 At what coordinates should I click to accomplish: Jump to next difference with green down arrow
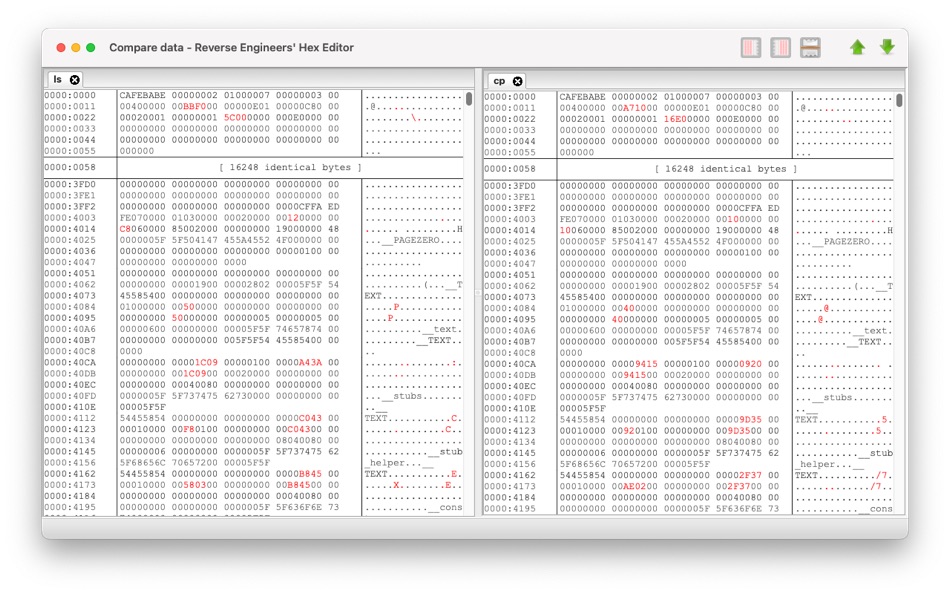(887, 47)
